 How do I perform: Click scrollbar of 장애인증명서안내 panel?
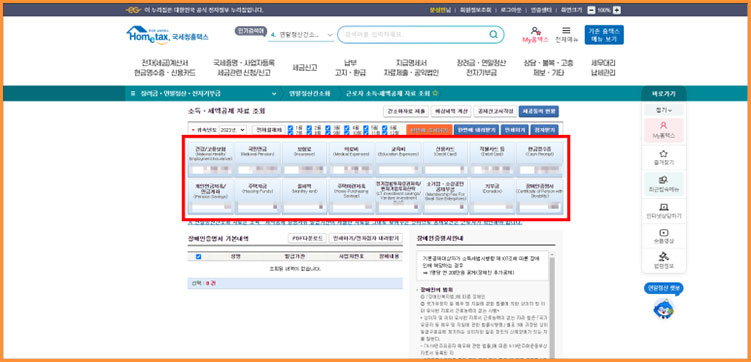552,304
